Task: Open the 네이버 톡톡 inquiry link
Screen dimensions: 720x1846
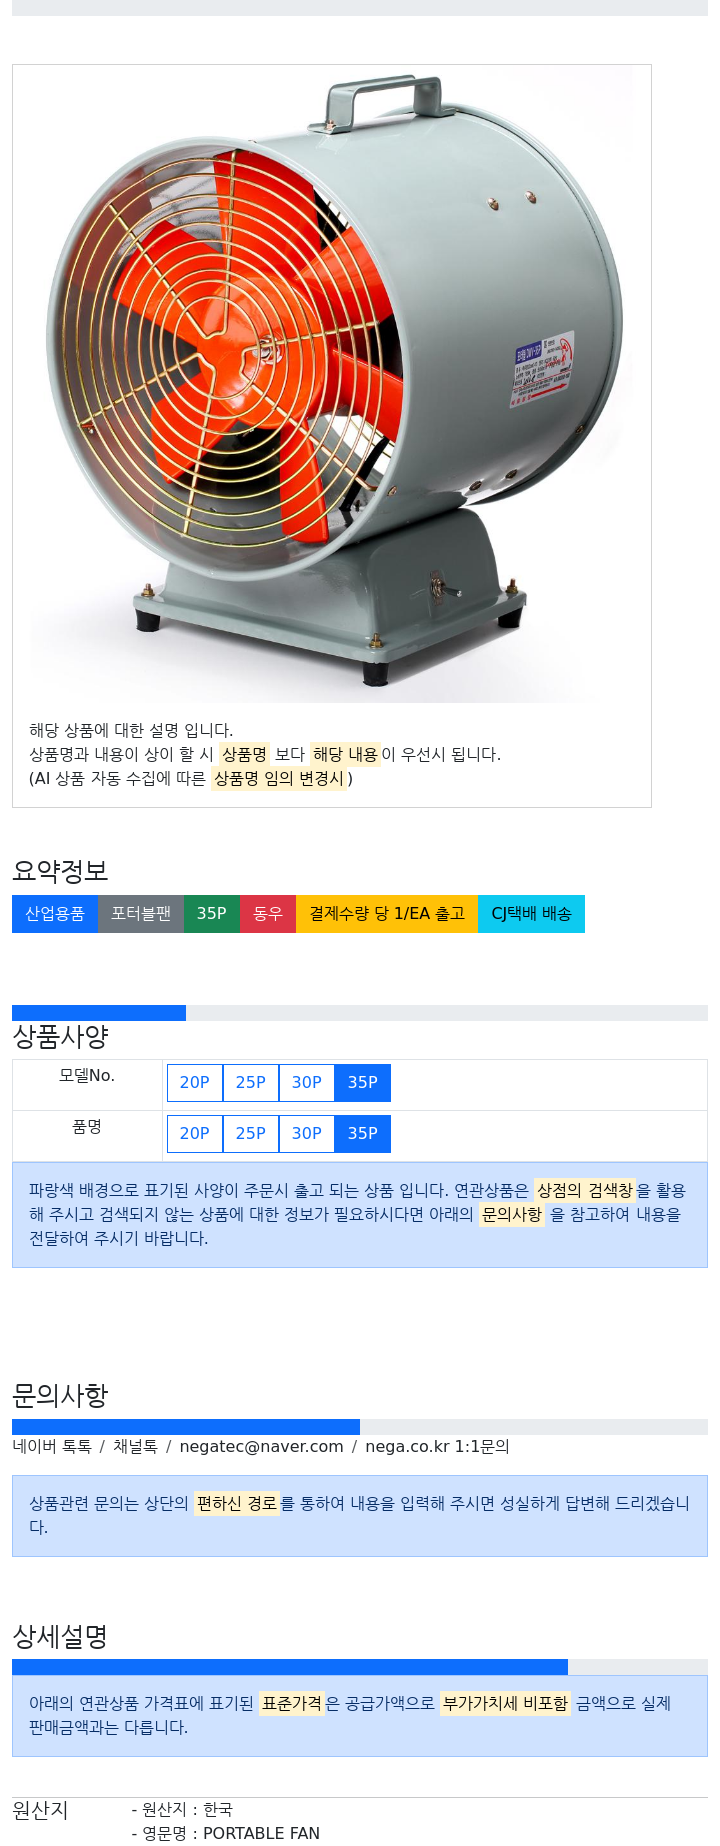Action: pyautogui.click(x=52, y=1446)
